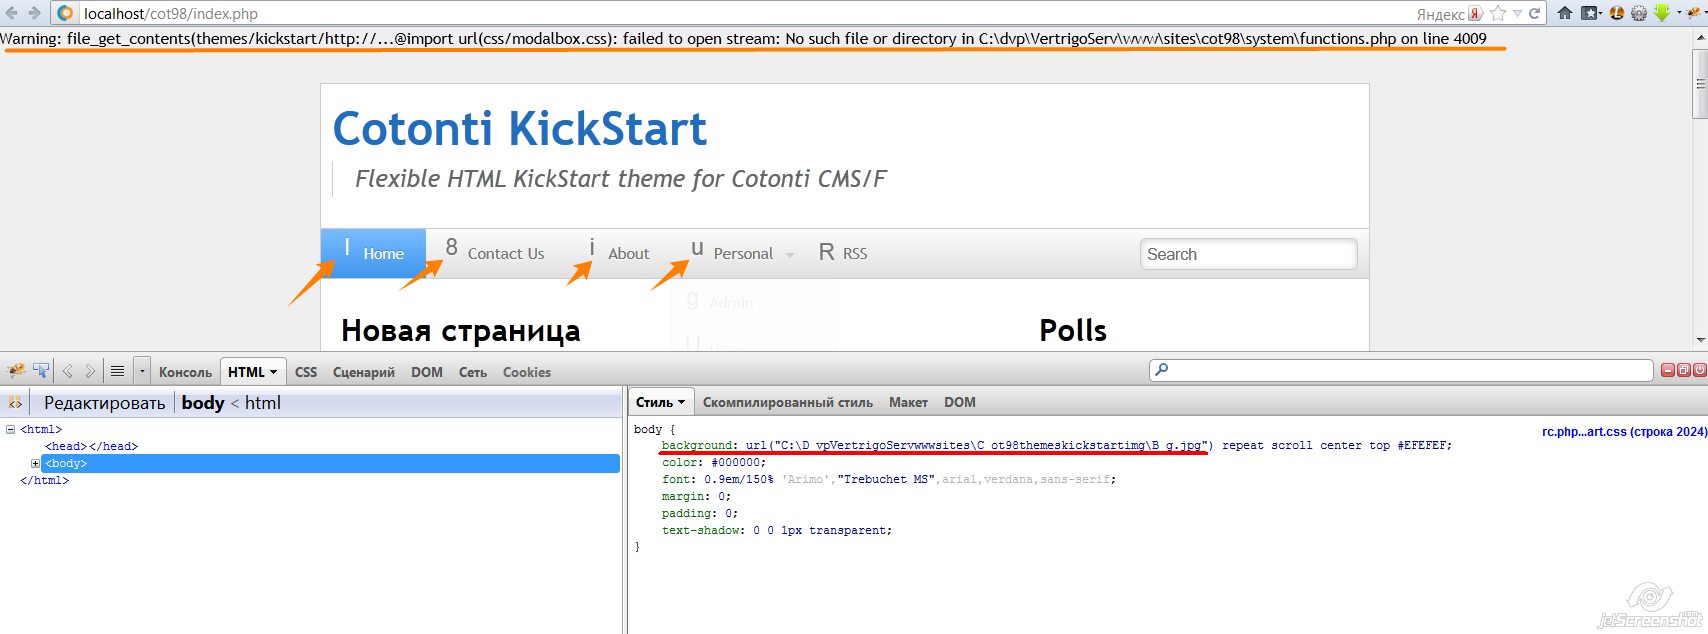Switch to Скомпилированный стиль side tab
1708x634 pixels.
pos(788,402)
